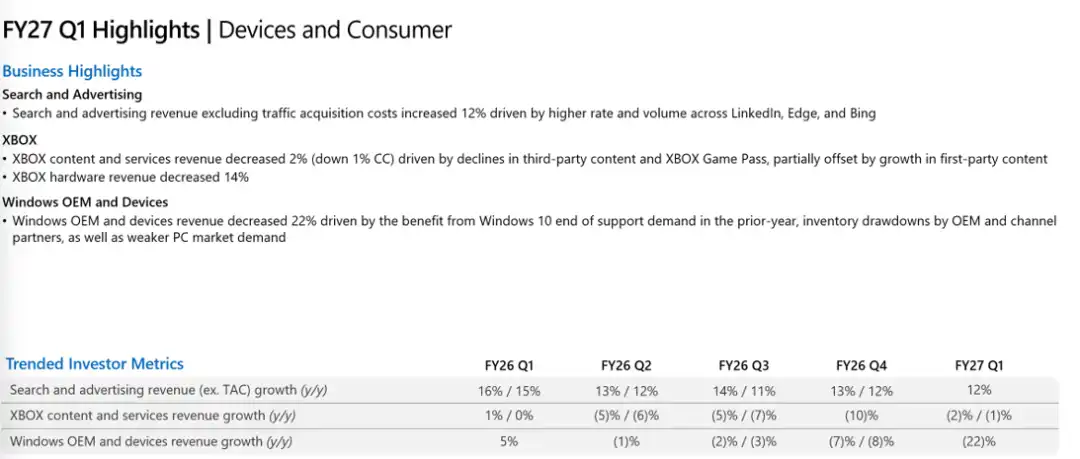Click the FY26 Q4 column header
This screenshot has width=1080, height=459.
[862, 366]
